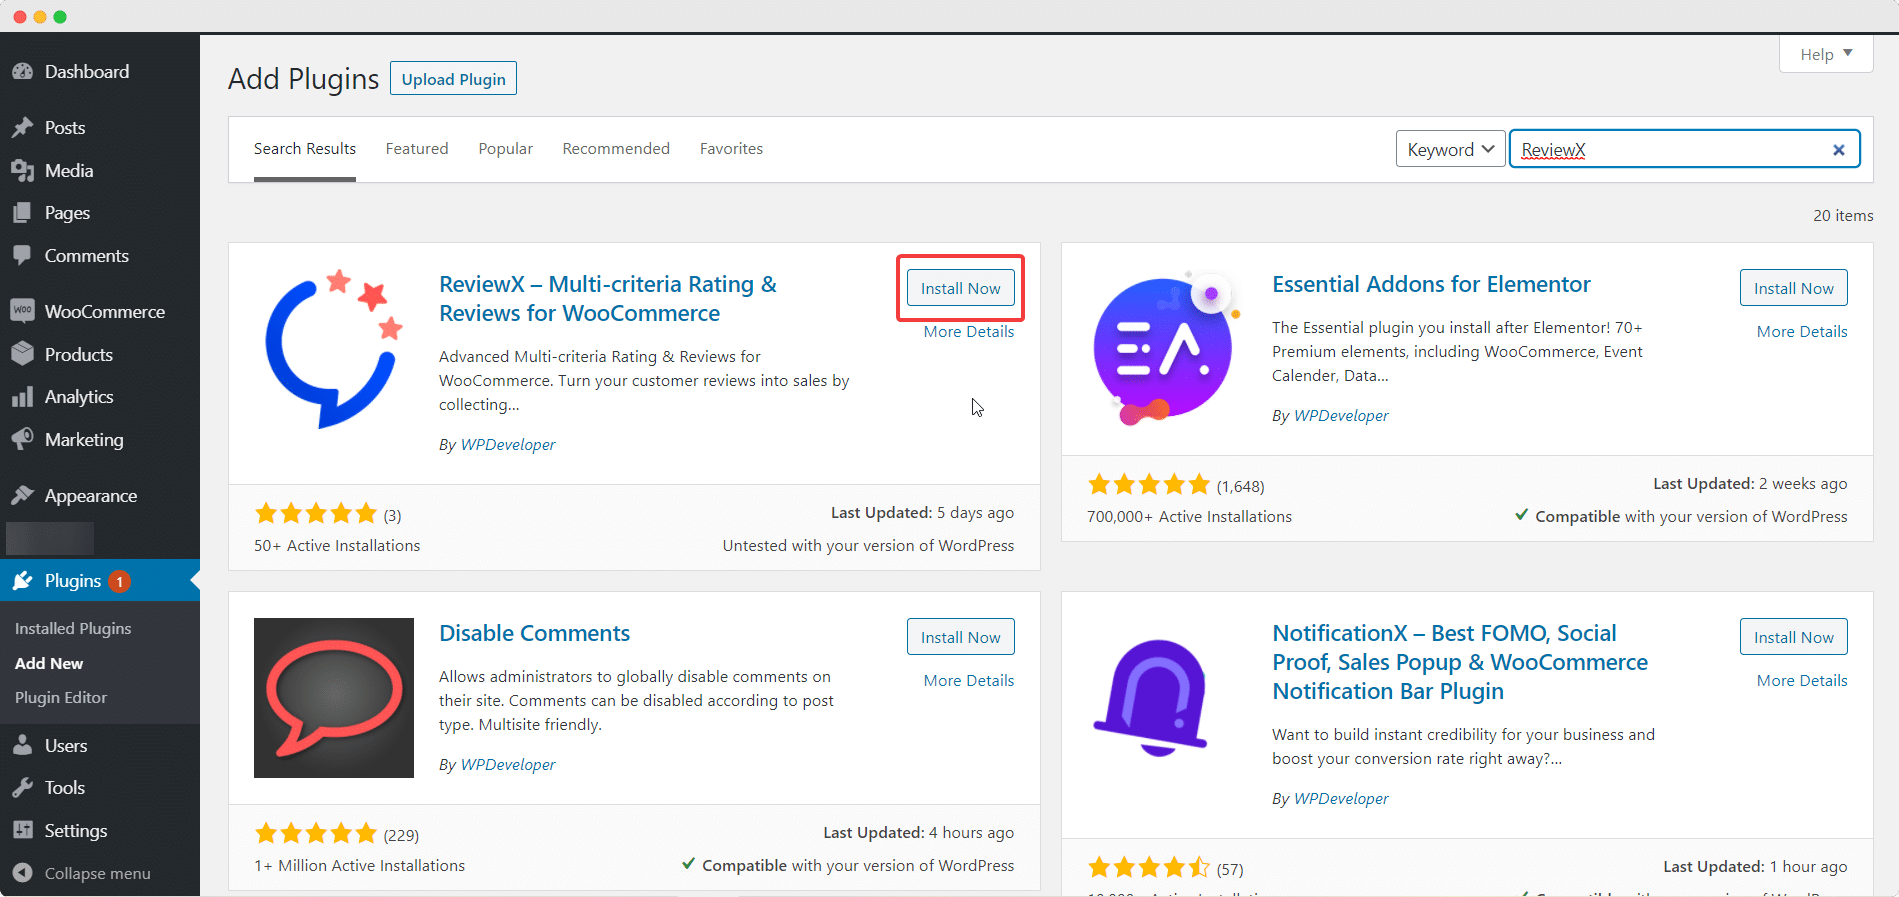The width and height of the screenshot is (1899, 897).
Task: Install the NotificationX plugin
Action: tap(1793, 637)
